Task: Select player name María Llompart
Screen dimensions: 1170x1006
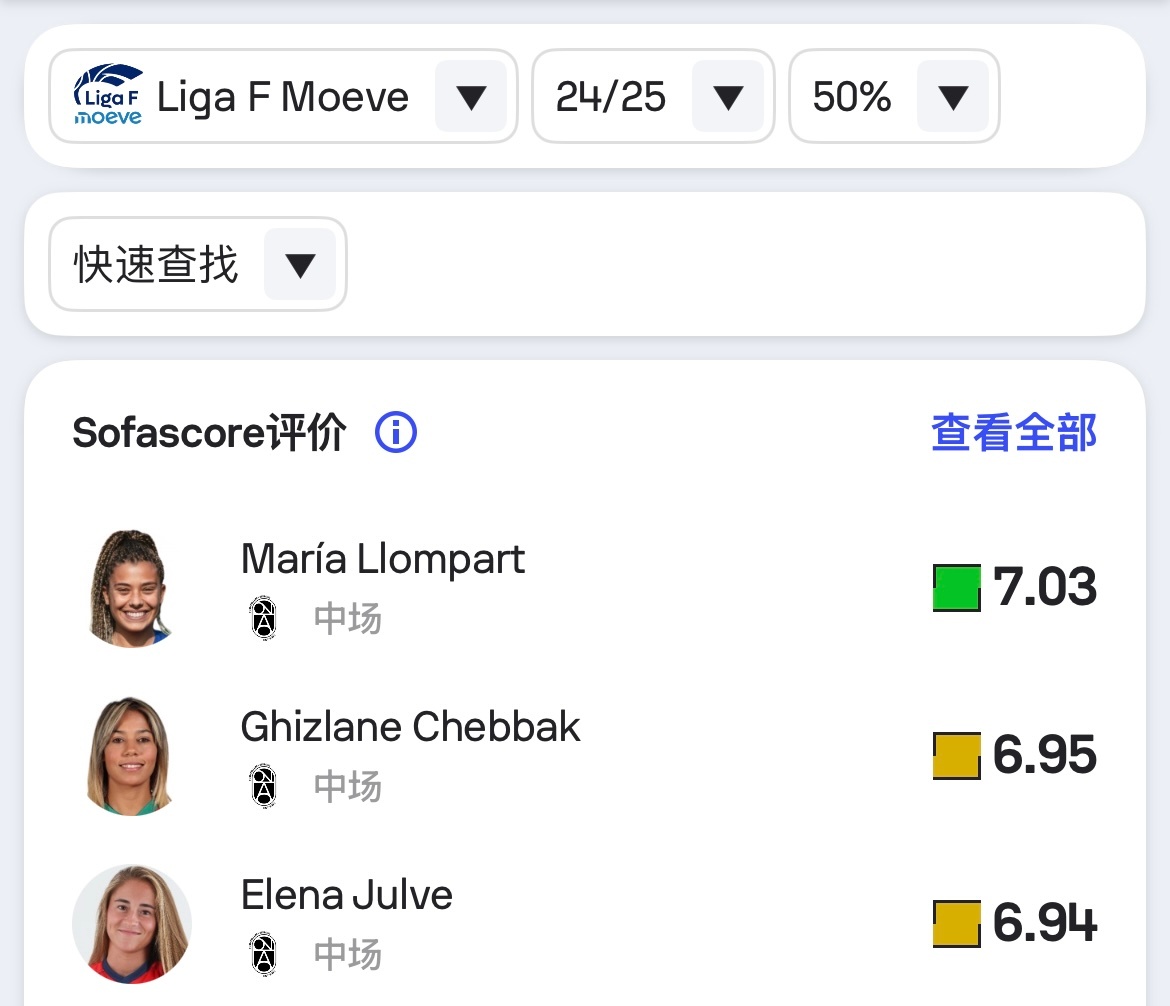Action: pyautogui.click(x=382, y=558)
